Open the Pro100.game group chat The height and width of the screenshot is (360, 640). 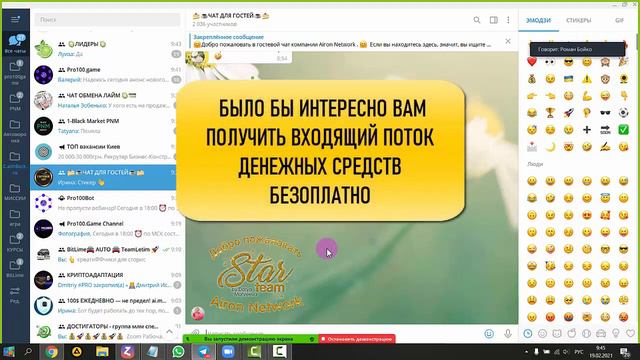tap(107, 74)
